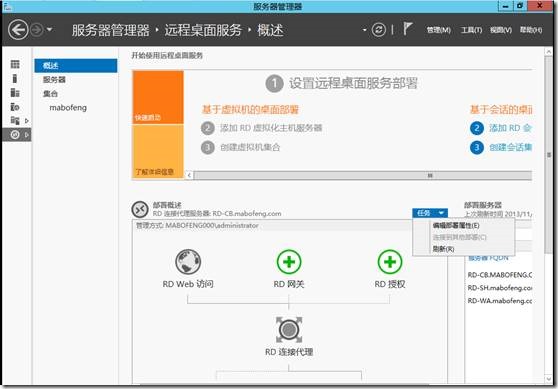
Task: Click left arrow of horizontal scrollbar
Action: [189, 175]
